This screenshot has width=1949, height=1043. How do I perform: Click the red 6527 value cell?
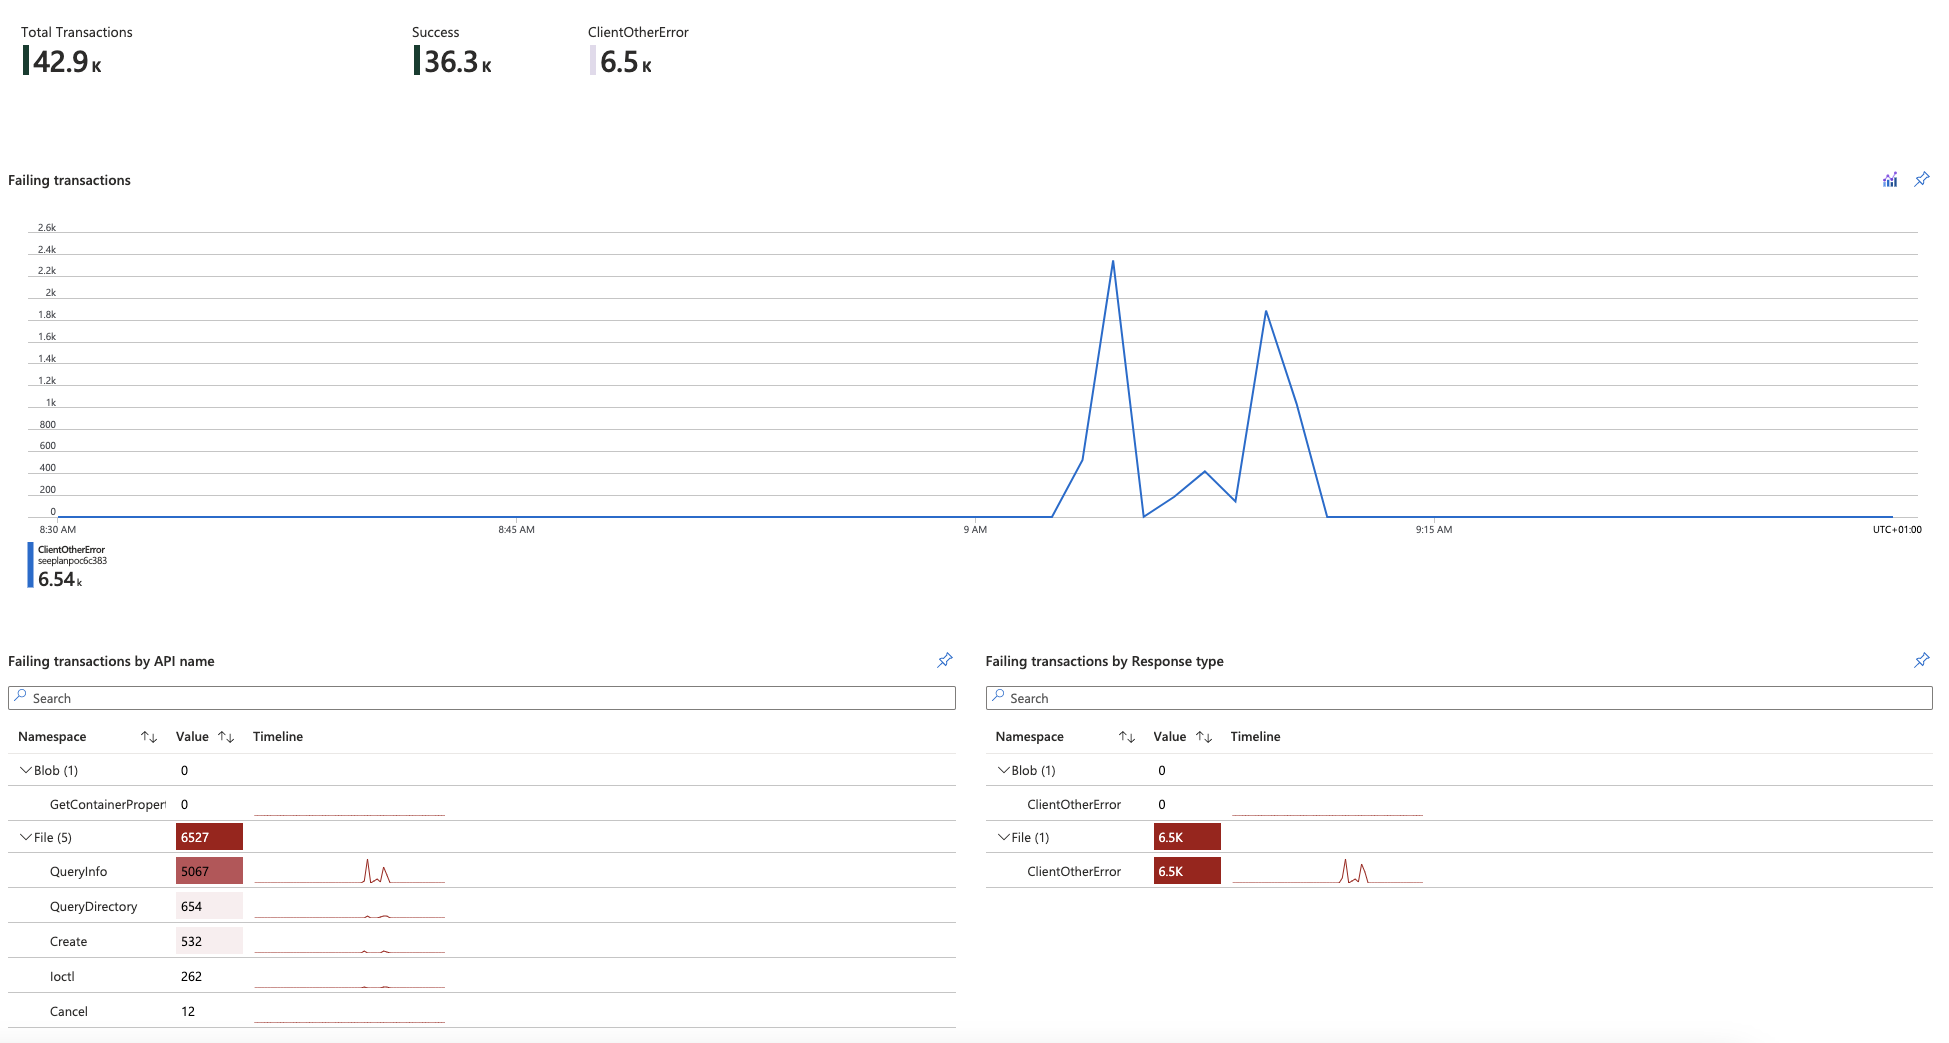point(209,837)
